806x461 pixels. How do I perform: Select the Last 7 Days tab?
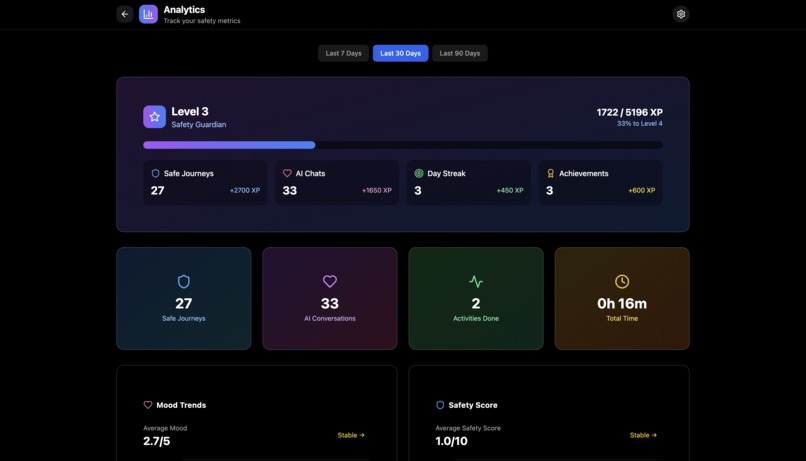click(343, 53)
